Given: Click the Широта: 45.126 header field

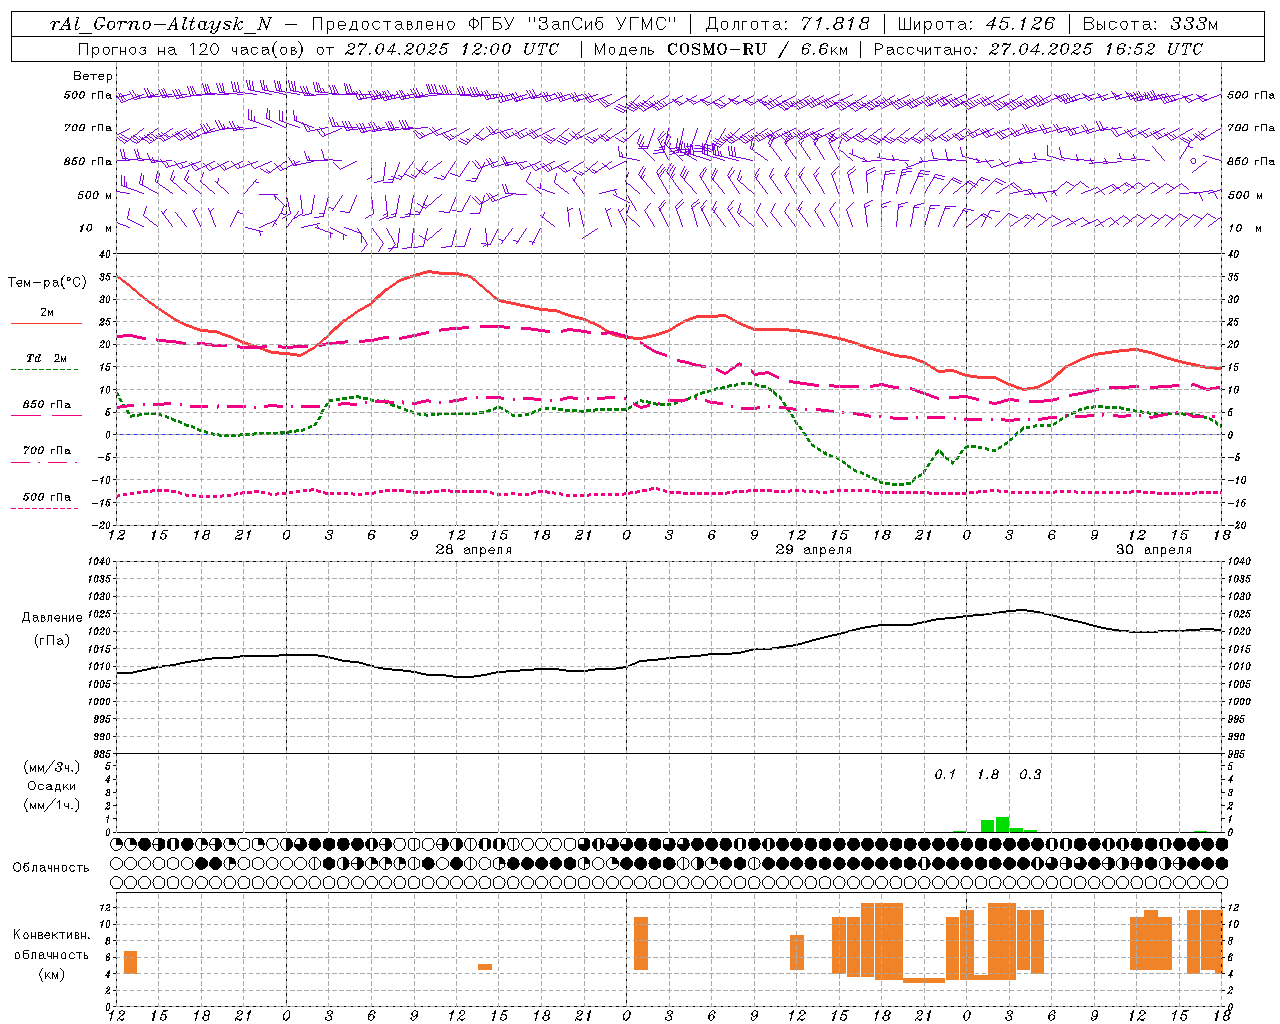Looking at the screenshot, I should (976, 25).
